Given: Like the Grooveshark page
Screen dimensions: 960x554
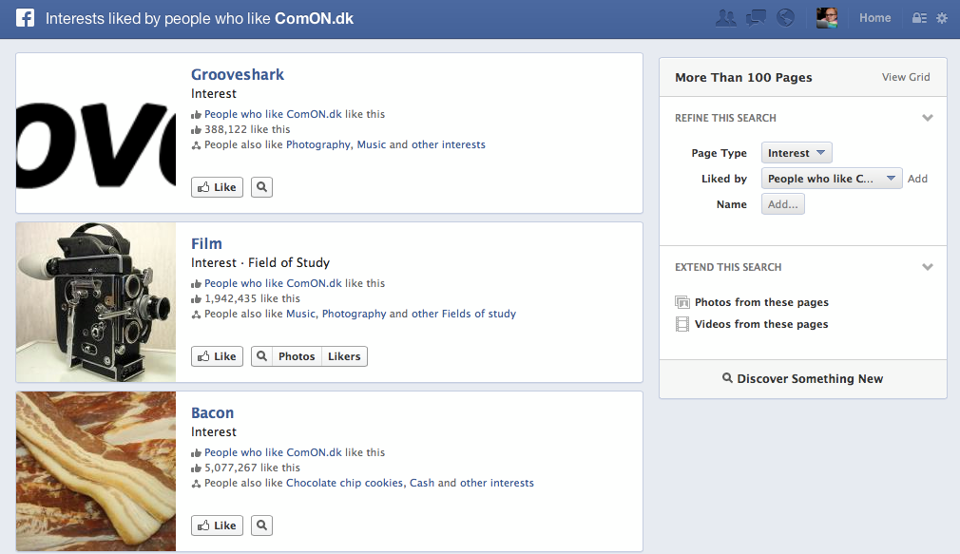Looking at the screenshot, I should click(217, 187).
